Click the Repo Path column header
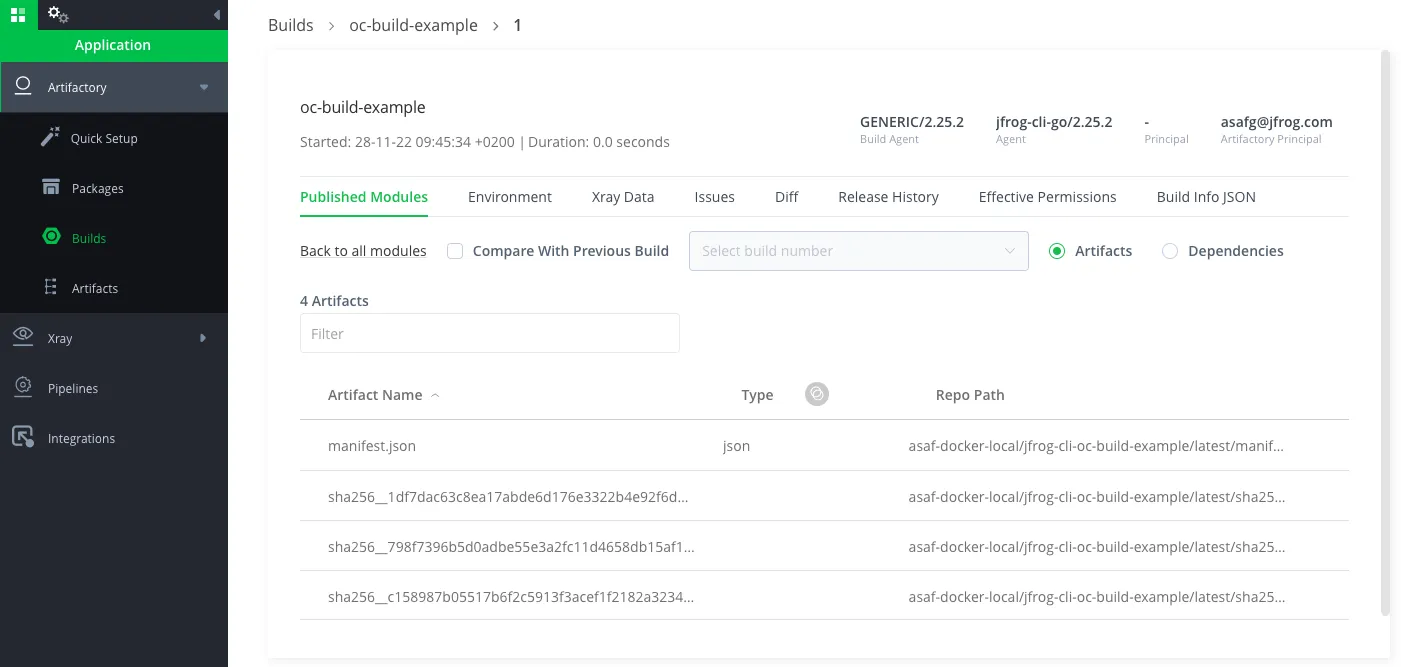Image resolution: width=1401 pixels, height=667 pixels. (x=970, y=395)
